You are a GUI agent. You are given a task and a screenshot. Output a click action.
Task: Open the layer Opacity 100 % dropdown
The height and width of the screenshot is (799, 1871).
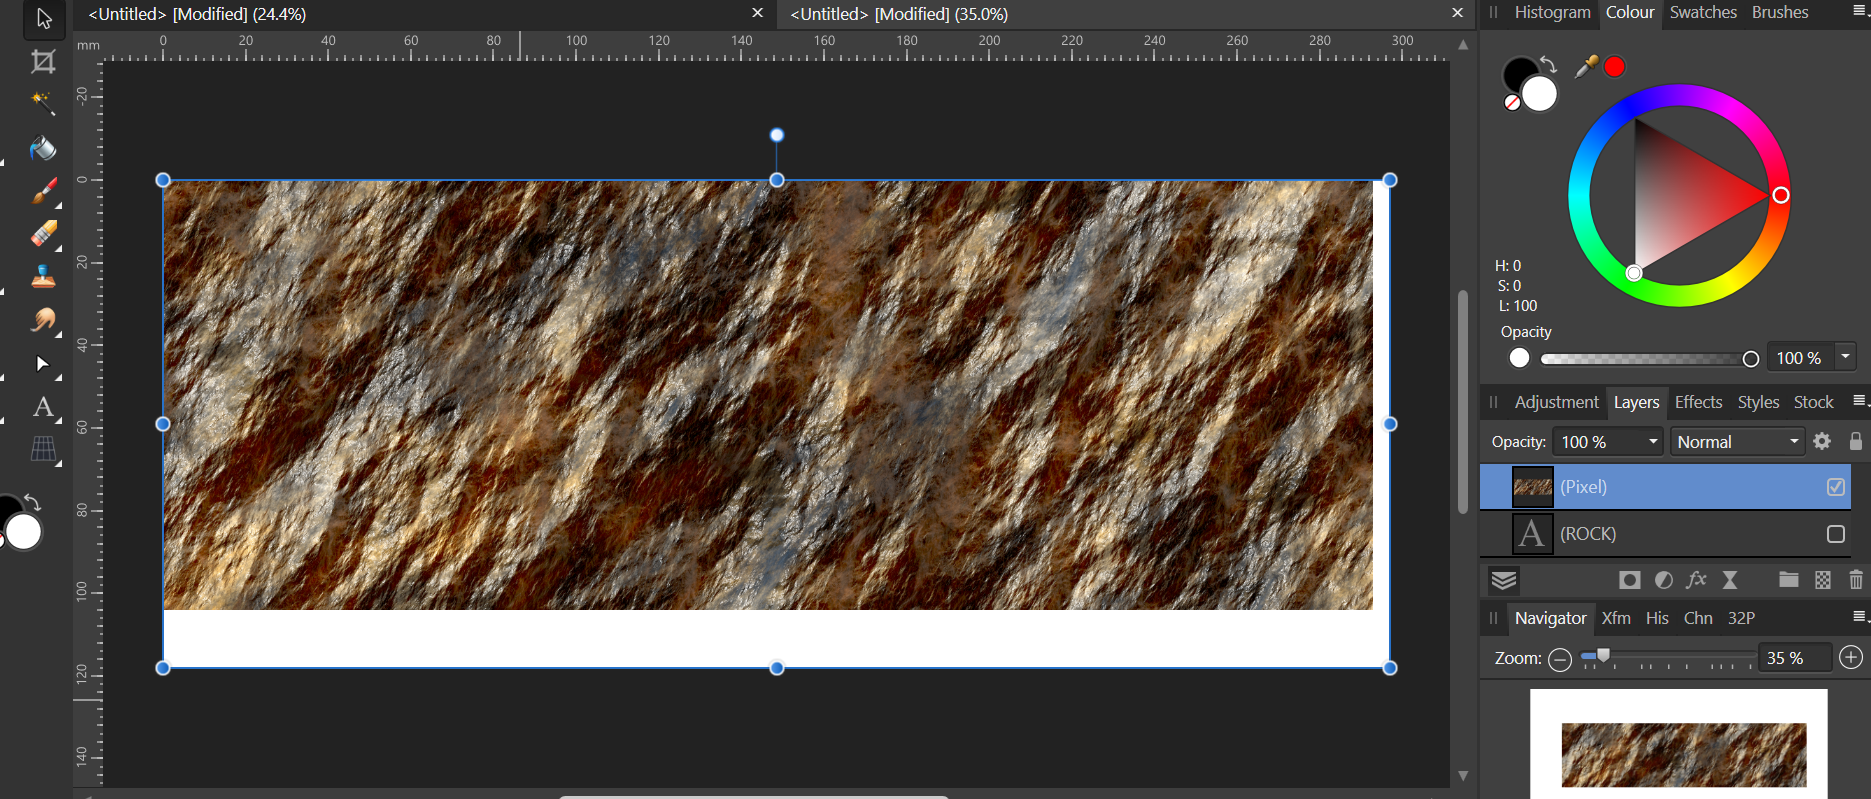click(x=1608, y=442)
